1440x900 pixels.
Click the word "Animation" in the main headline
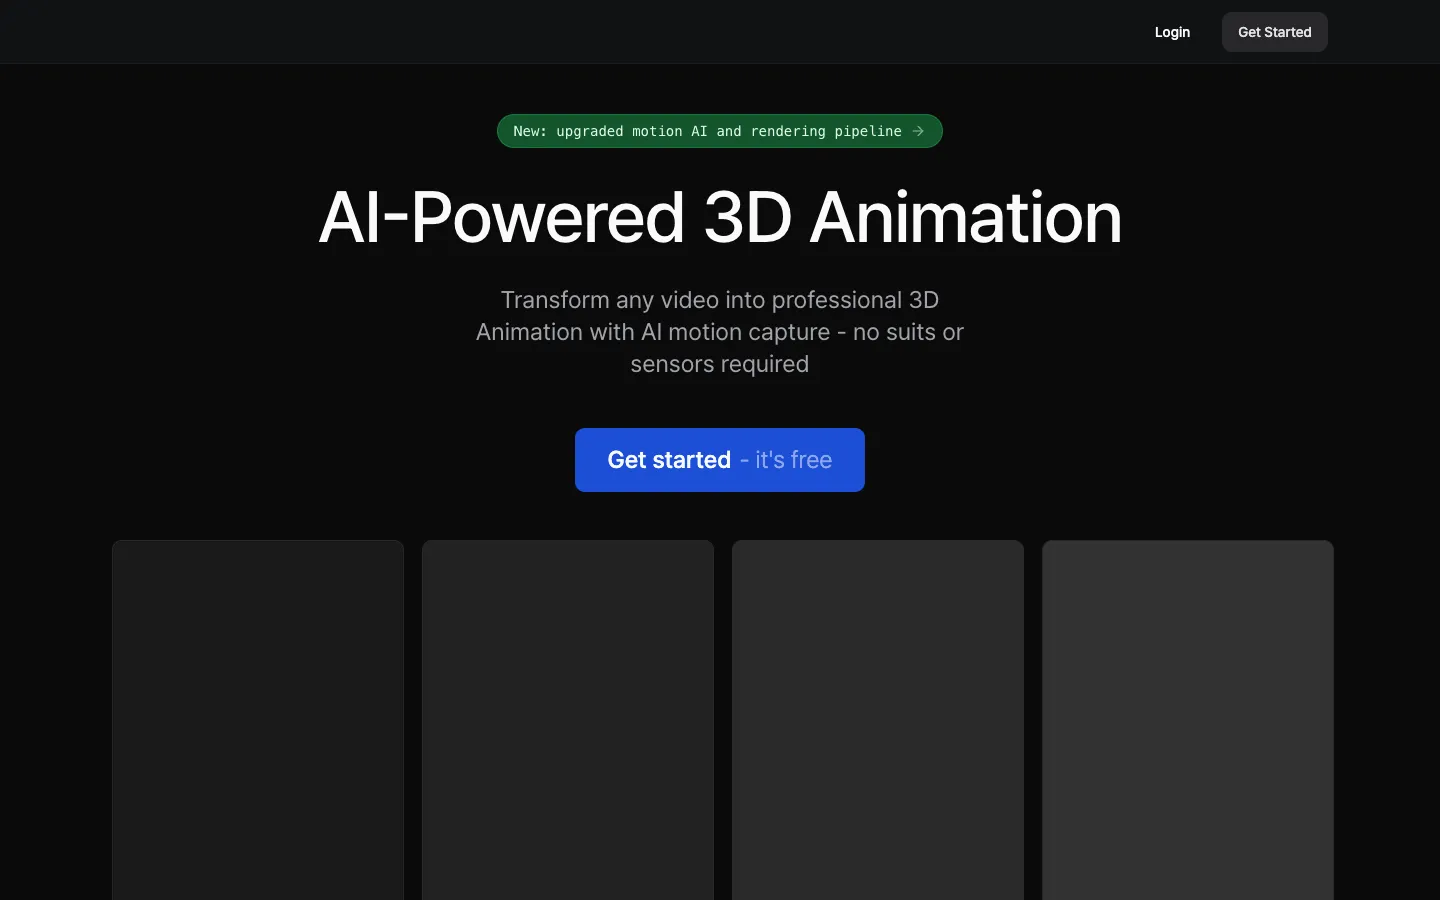pyautogui.click(x=966, y=218)
